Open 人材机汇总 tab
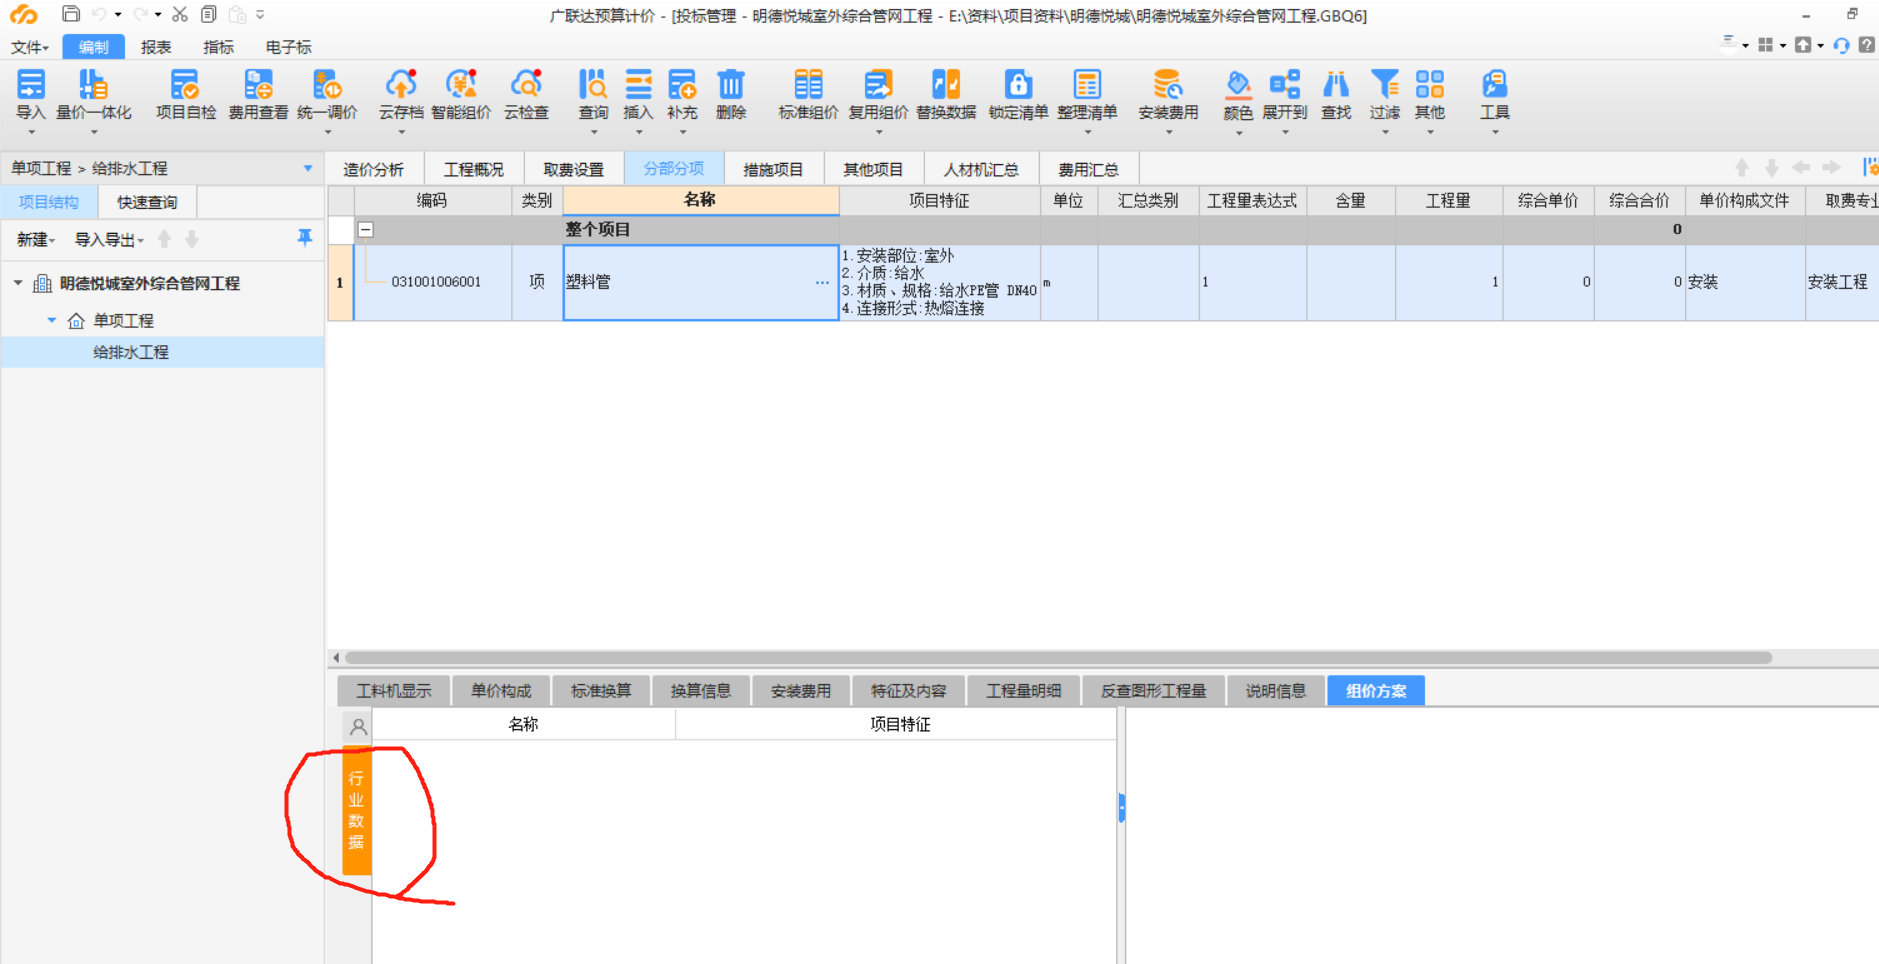The image size is (1879, 964). pos(981,169)
